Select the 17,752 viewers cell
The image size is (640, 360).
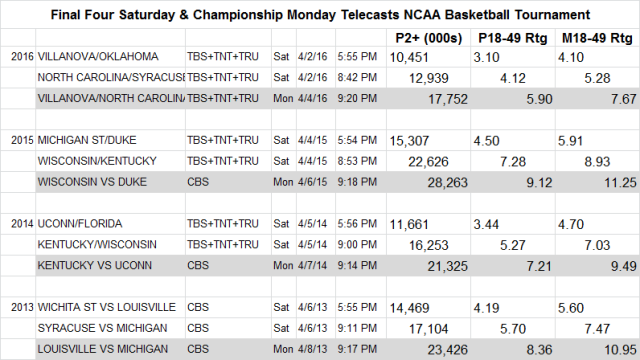429,99
